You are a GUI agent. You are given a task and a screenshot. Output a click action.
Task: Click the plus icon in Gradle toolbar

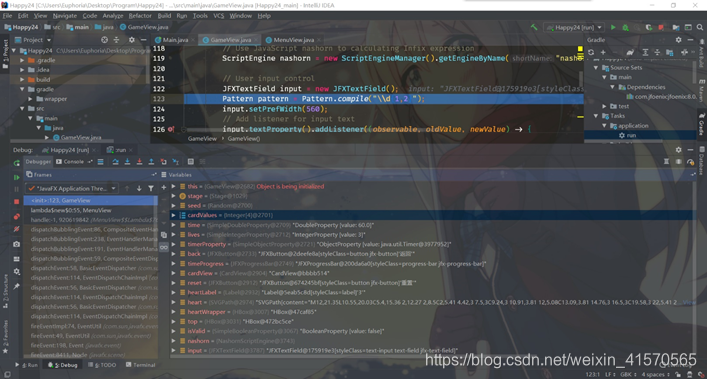tap(603, 52)
